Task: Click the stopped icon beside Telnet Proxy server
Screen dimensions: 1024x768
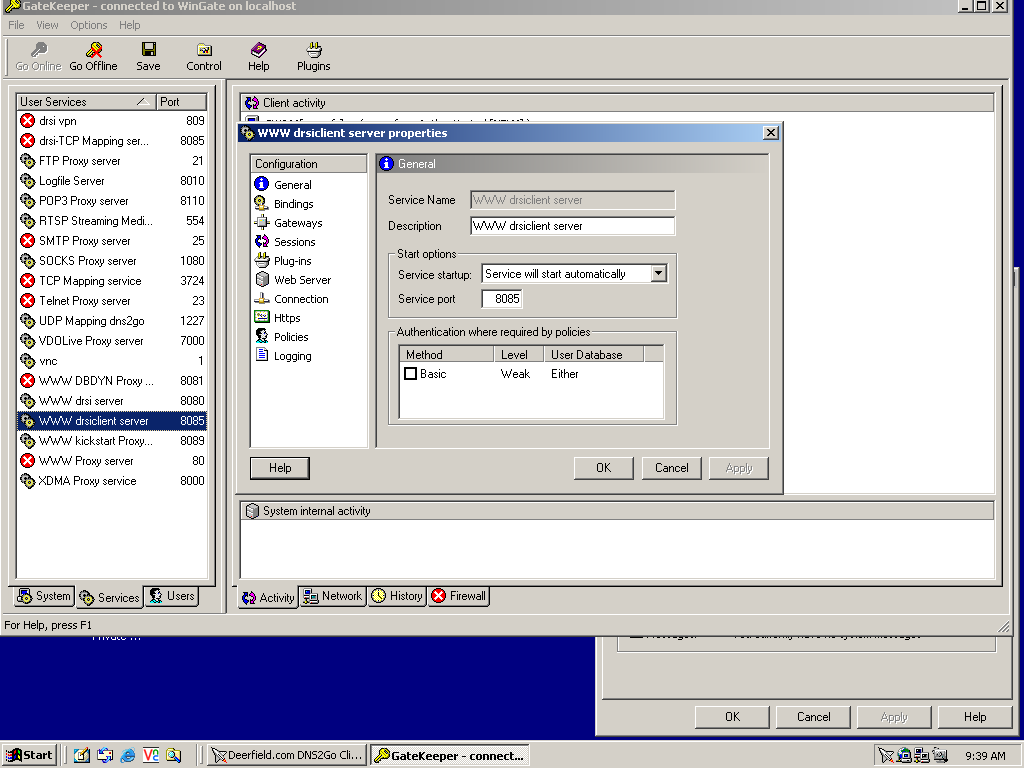Action: tap(27, 301)
